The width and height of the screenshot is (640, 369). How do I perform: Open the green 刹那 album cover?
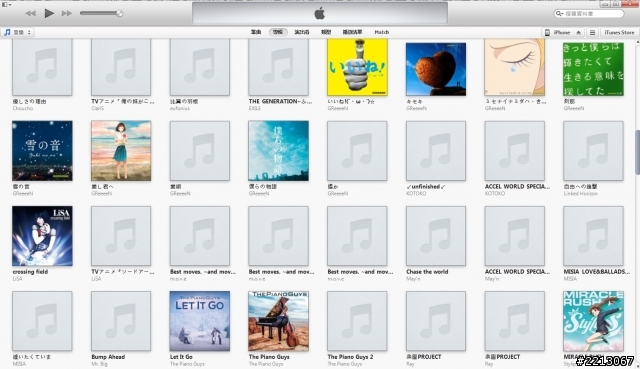pos(593,69)
